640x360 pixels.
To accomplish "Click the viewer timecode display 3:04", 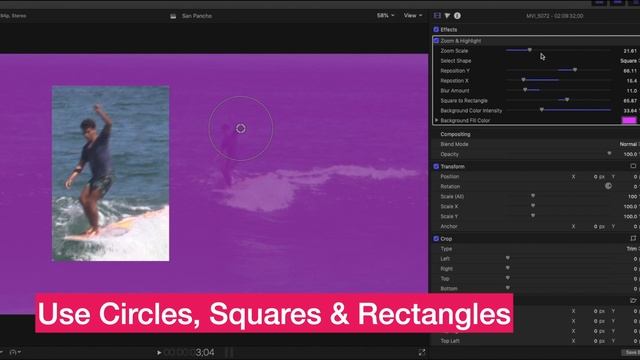I will 204,352.
